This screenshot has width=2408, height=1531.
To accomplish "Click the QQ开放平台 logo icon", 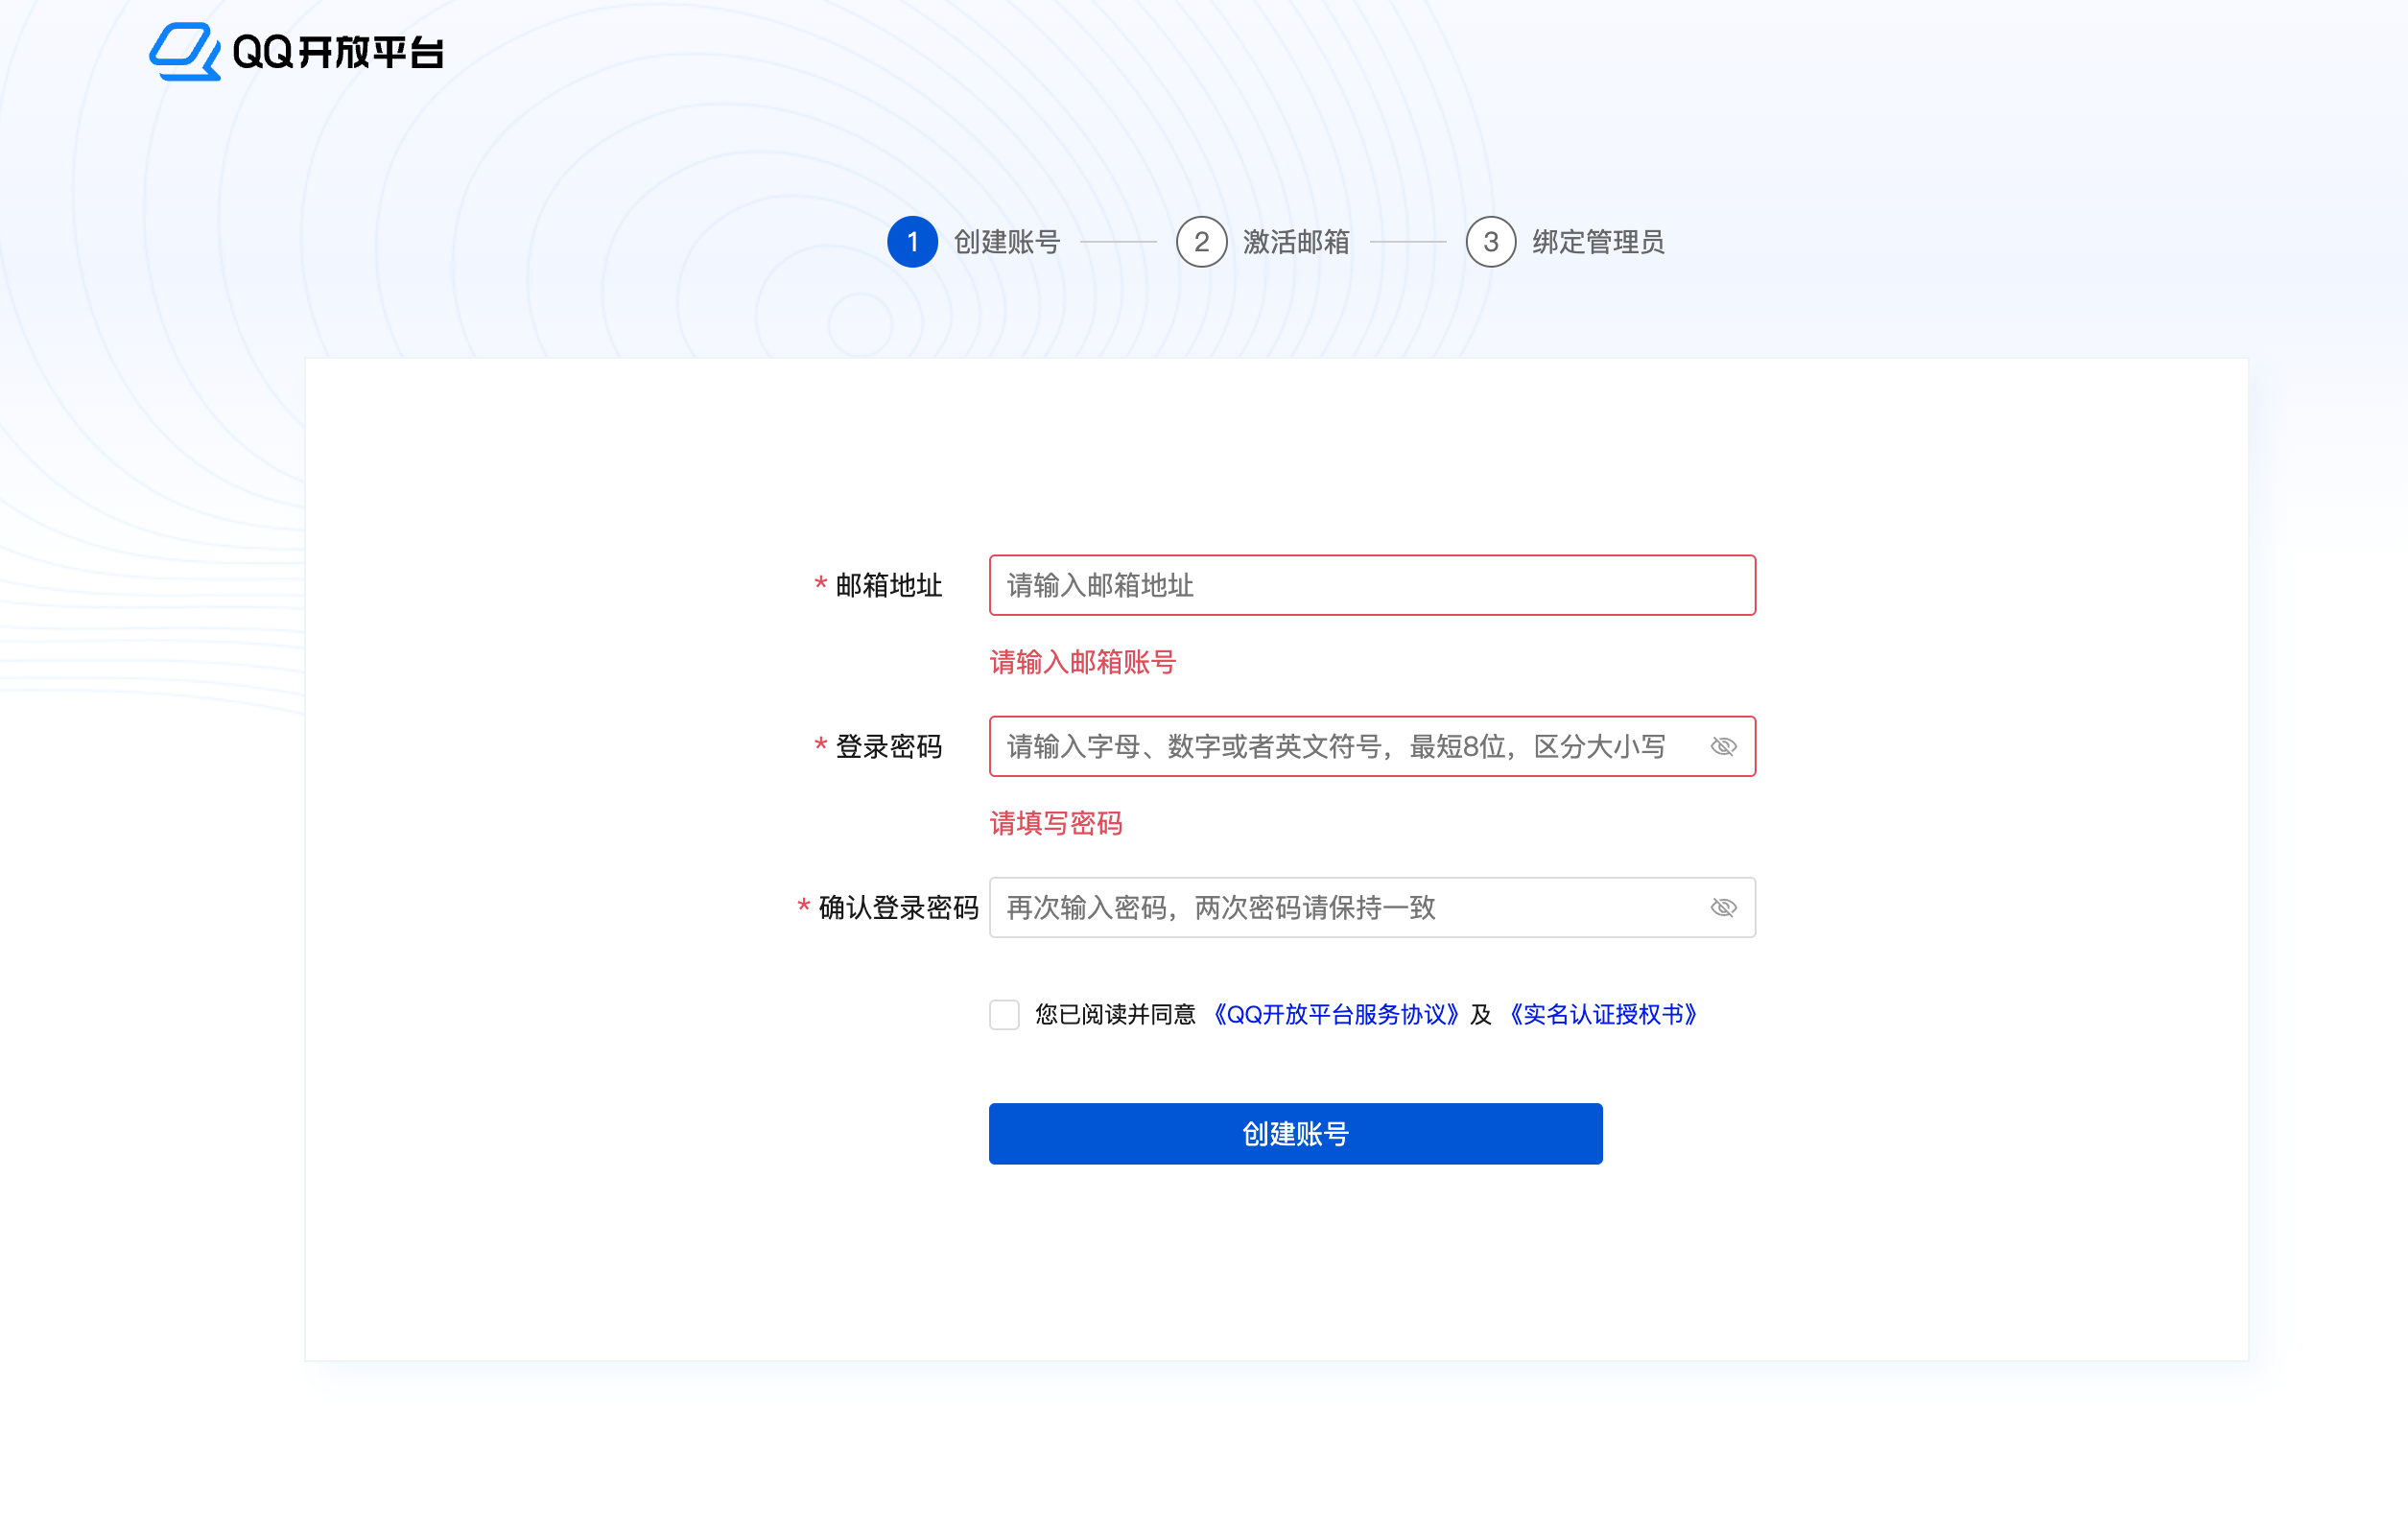I will pos(184,51).
